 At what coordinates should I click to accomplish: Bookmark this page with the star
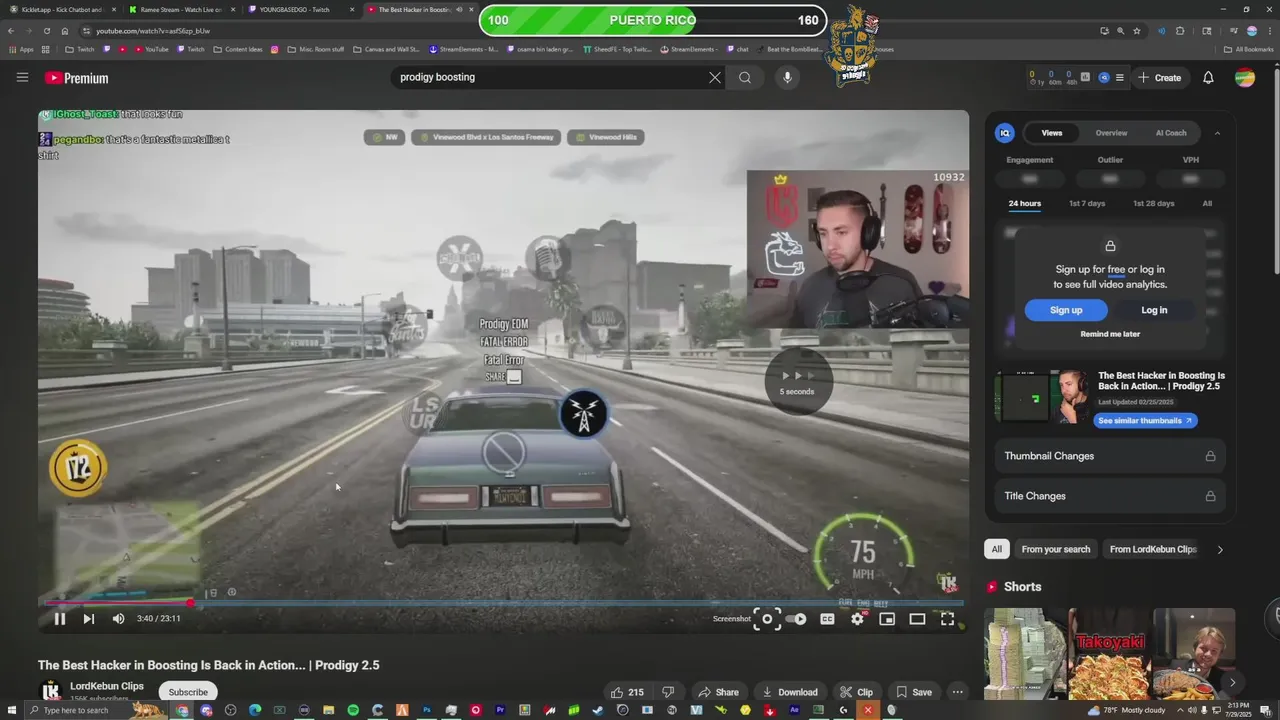pyautogui.click(x=1137, y=31)
